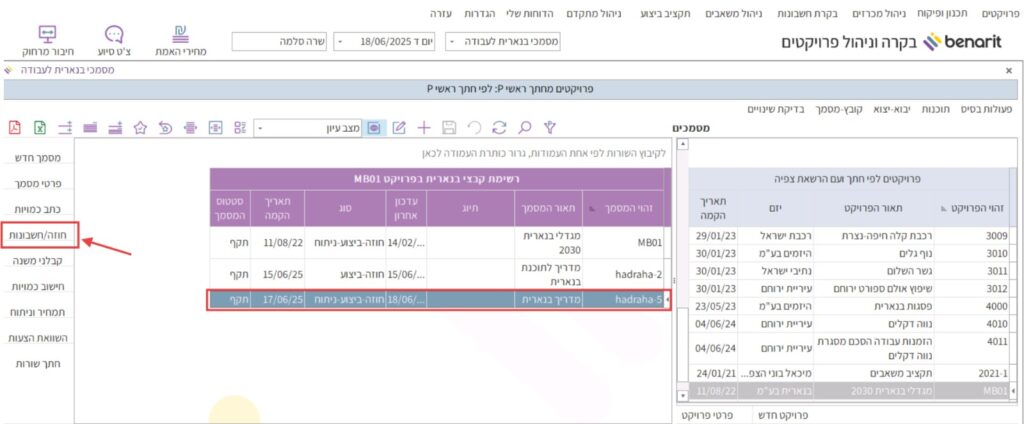Open צ'ט סיוע chat support
The height and width of the screenshot is (424, 1024).
coord(115,41)
